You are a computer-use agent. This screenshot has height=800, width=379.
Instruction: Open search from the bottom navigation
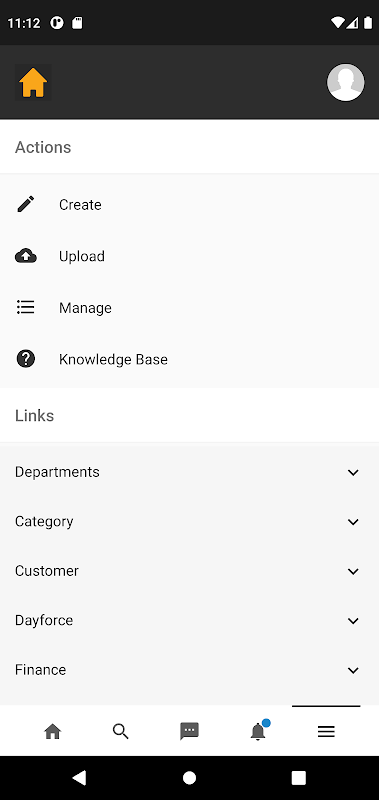[121, 732]
